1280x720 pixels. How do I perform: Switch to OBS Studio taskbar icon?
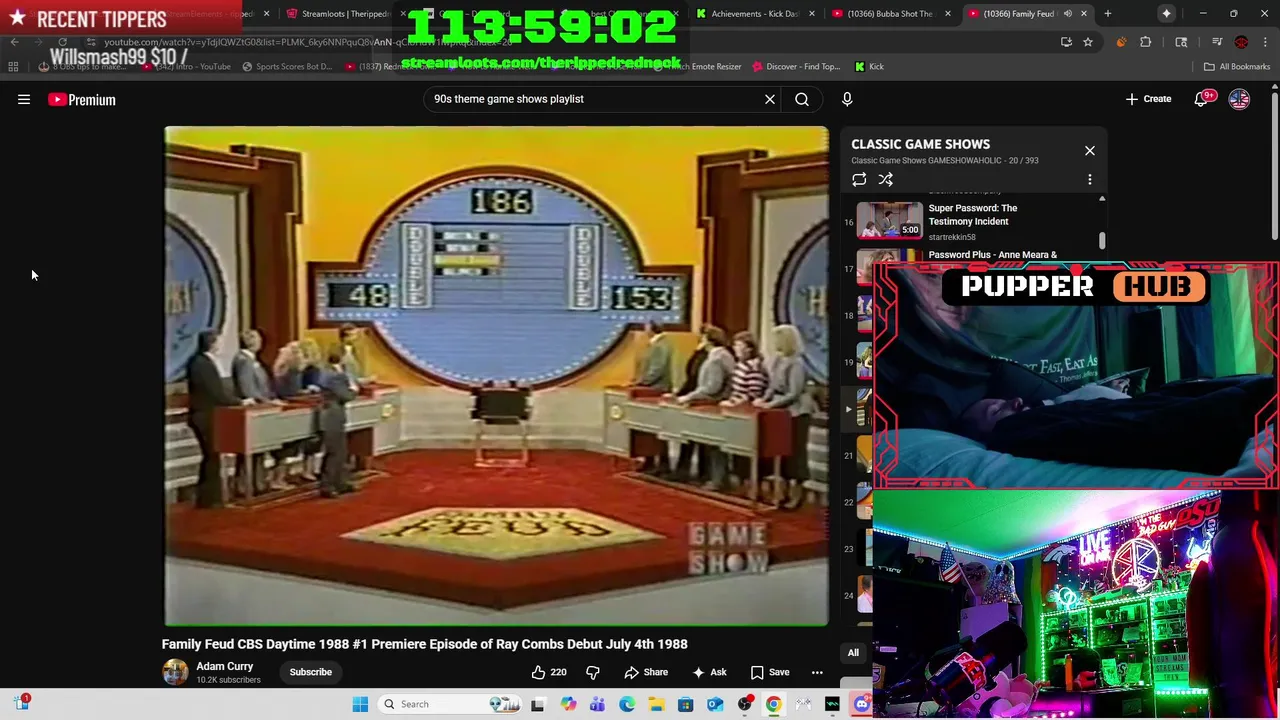(745, 704)
